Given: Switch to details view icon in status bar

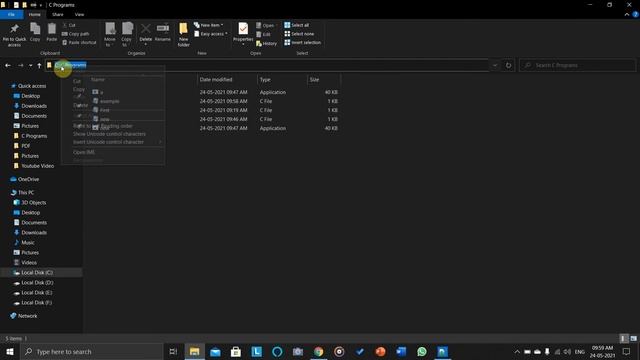Looking at the screenshot, I should (624, 338).
